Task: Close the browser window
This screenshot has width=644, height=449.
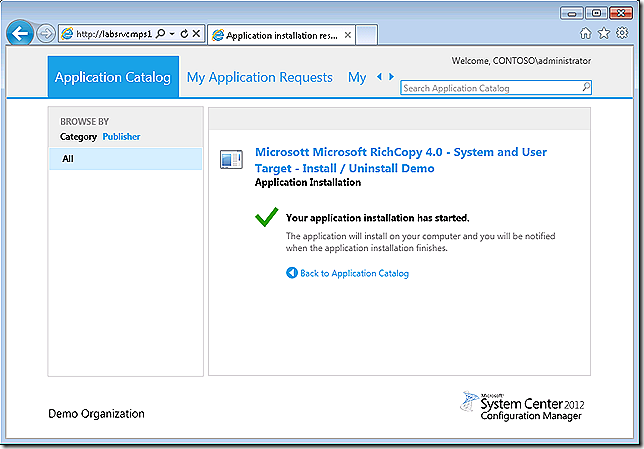Action: click(x=621, y=14)
